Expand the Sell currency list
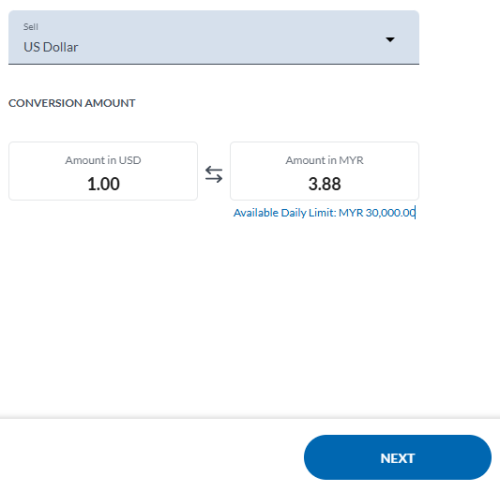 [390, 40]
